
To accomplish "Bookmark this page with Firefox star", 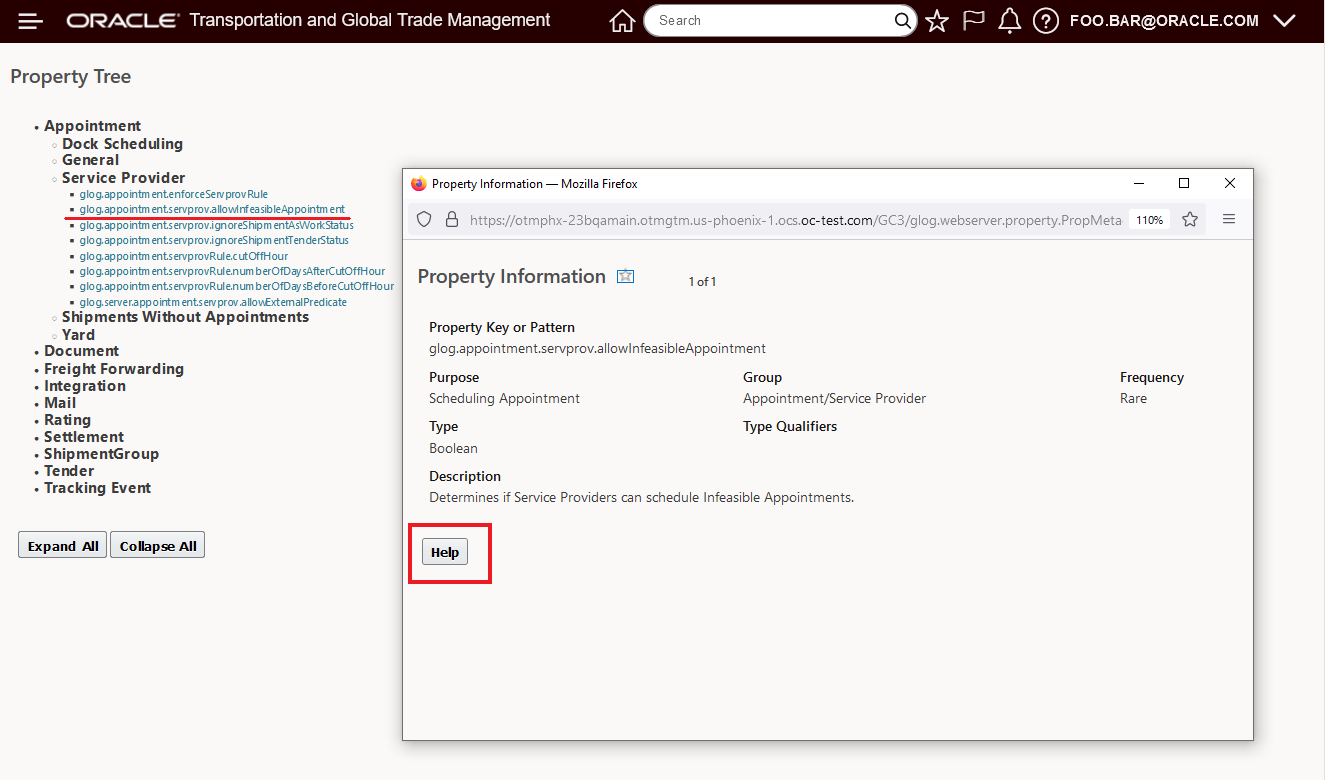I will click(1190, 220).
